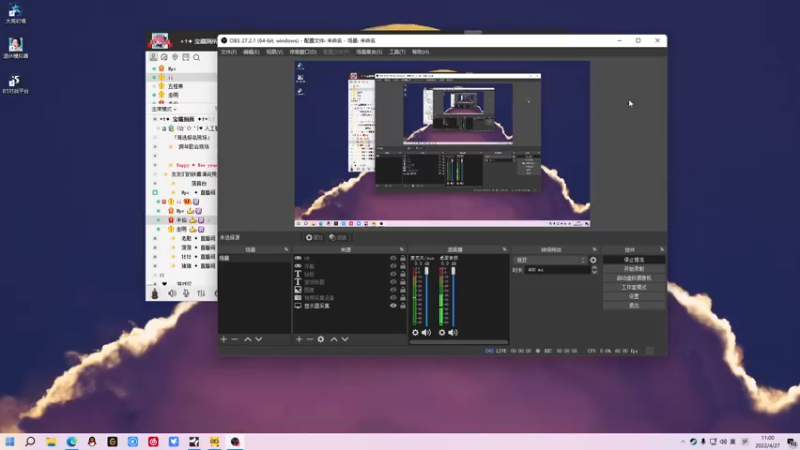
Task: Collapse the top channel group in chat tree
Action: point(155,119)
